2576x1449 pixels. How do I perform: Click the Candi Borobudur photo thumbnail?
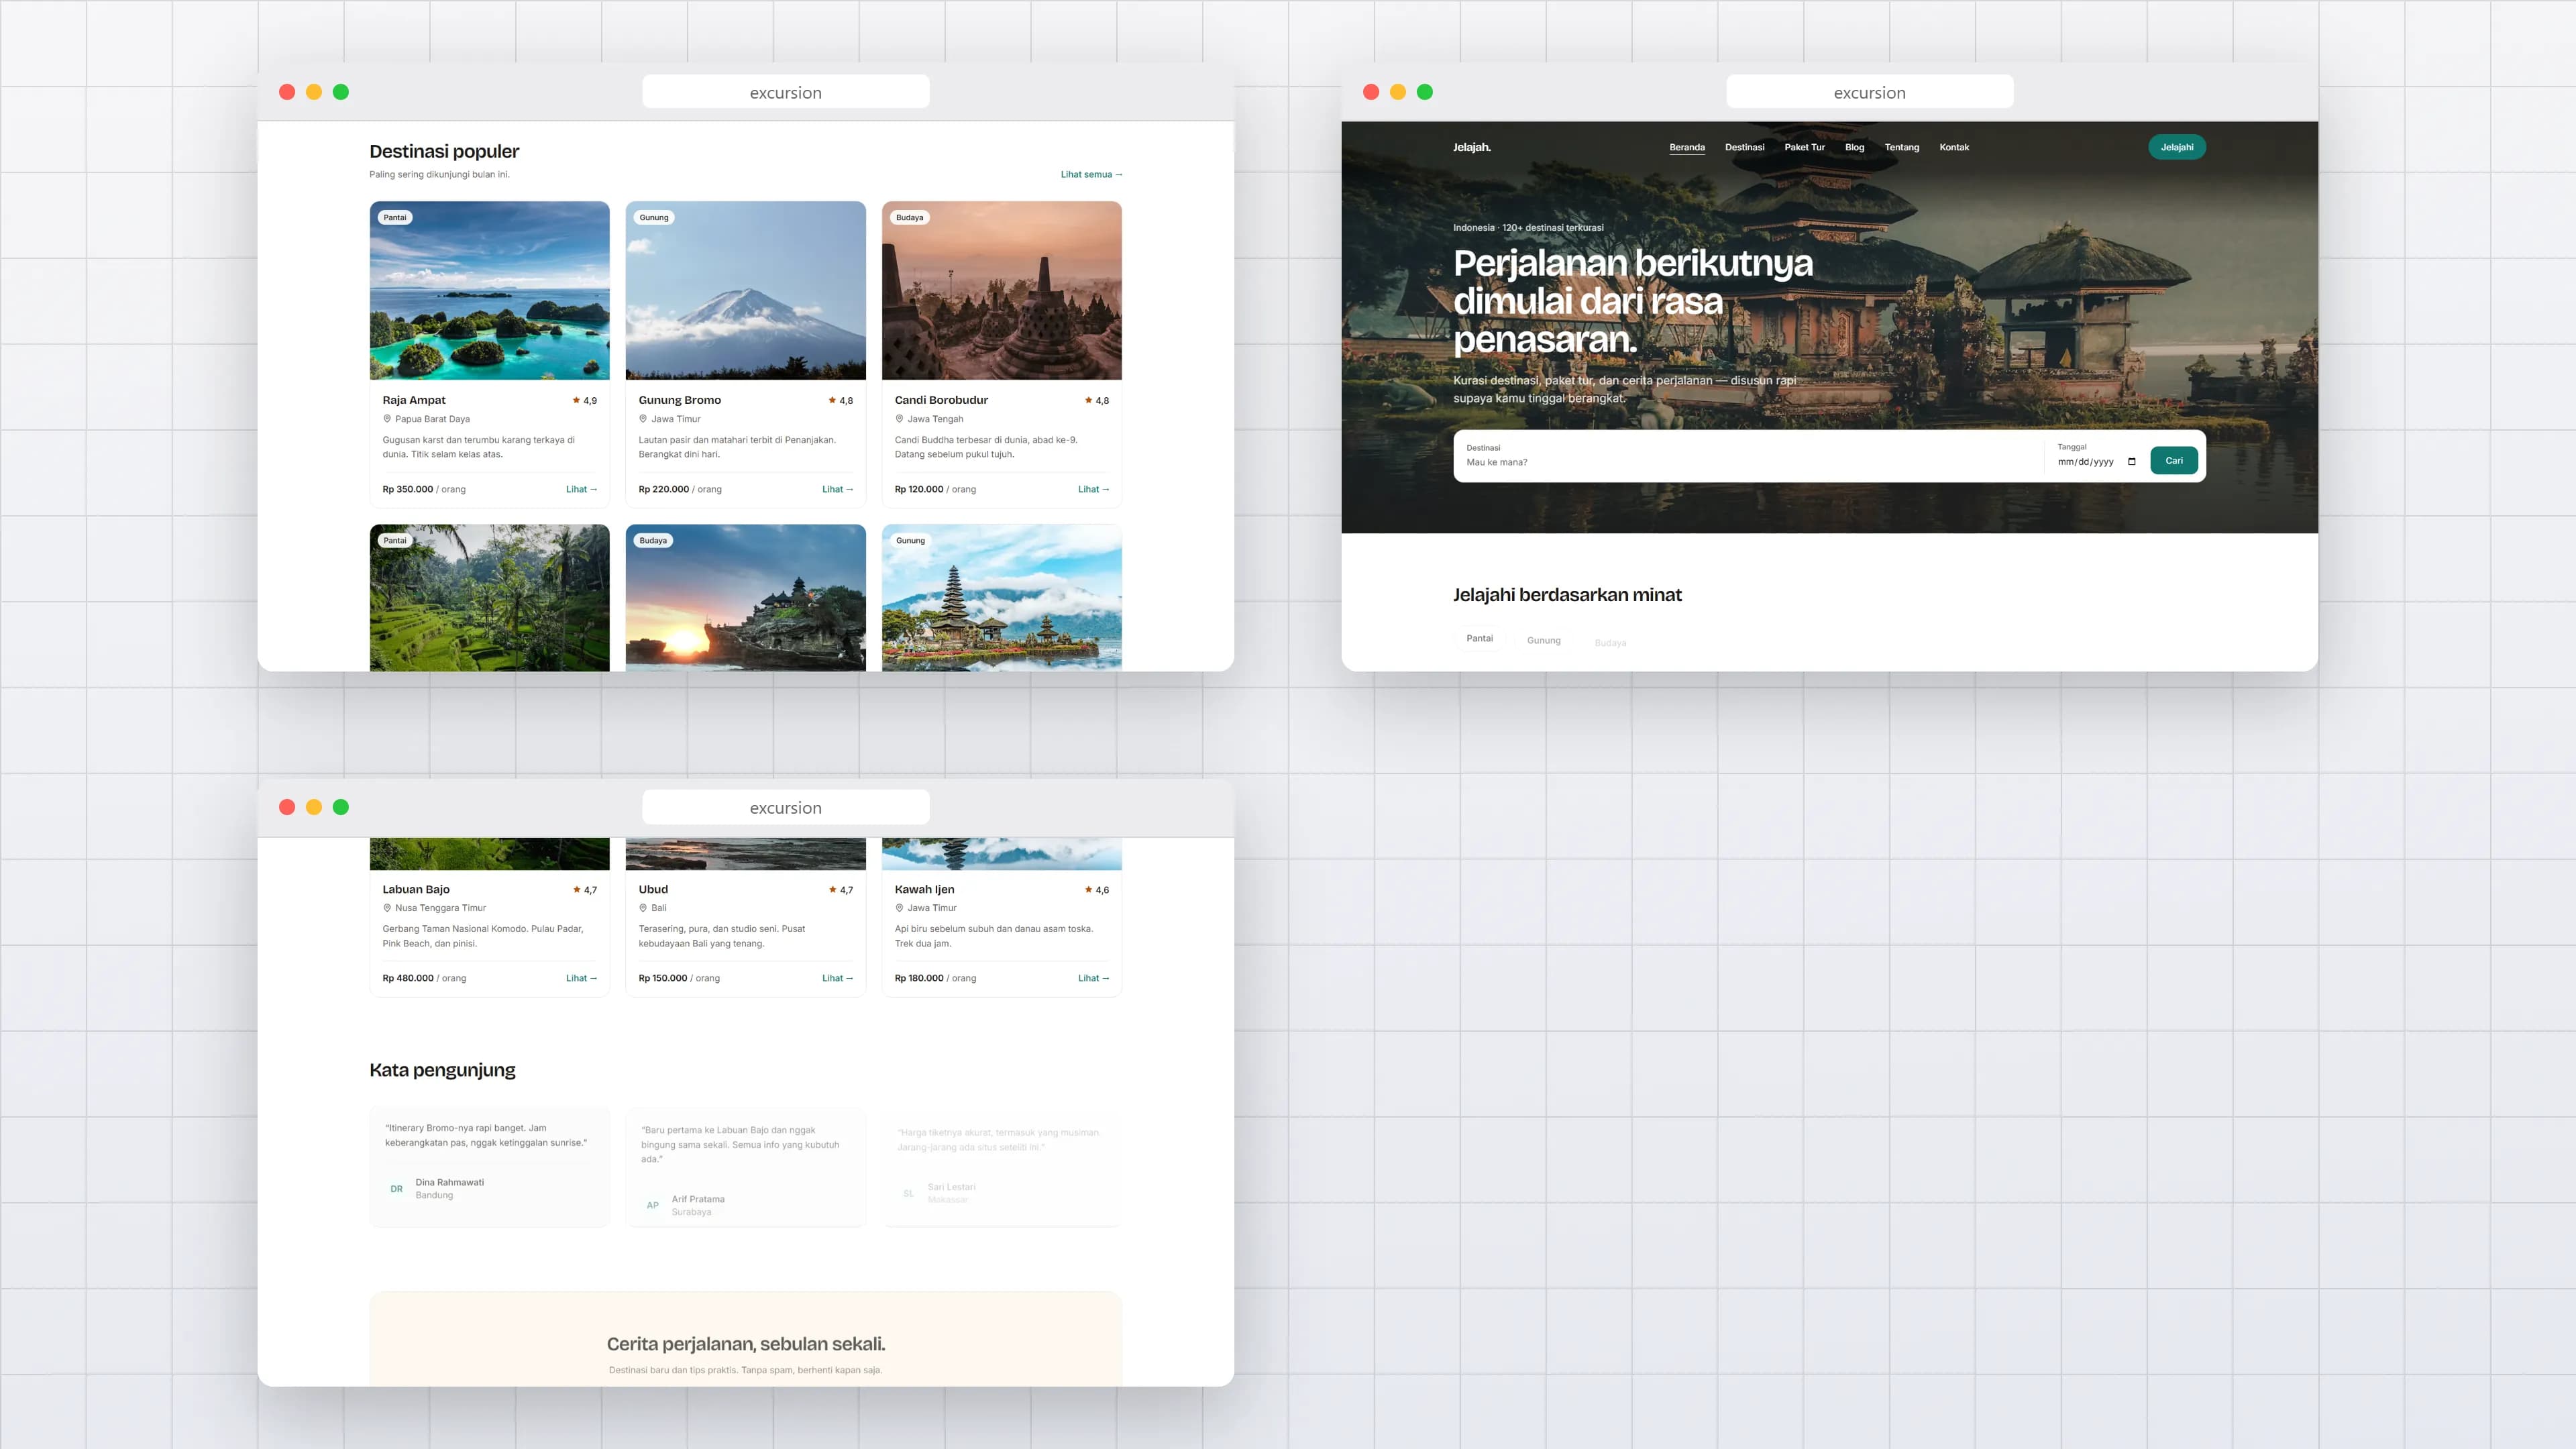tap(1001, 291)
